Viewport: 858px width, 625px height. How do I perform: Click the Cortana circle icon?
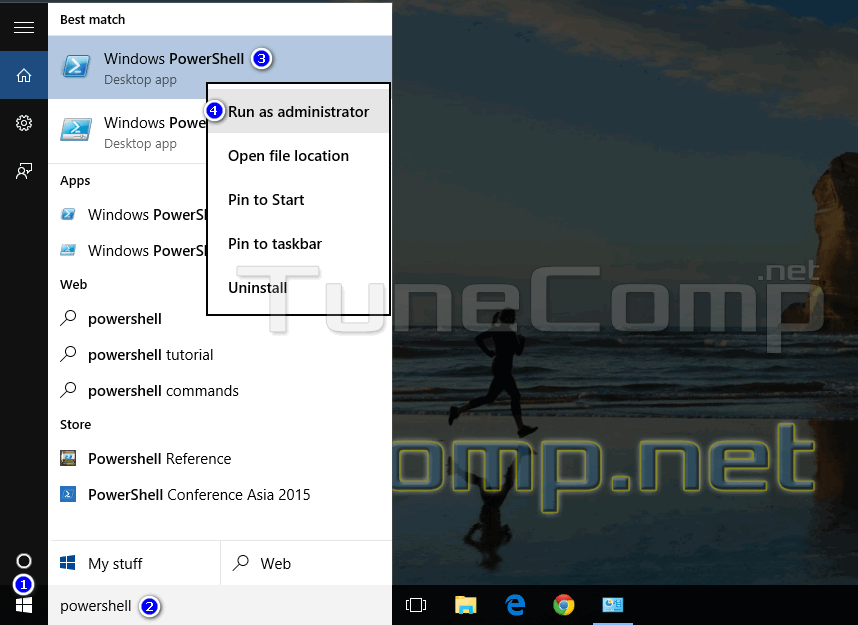point(24,561)
